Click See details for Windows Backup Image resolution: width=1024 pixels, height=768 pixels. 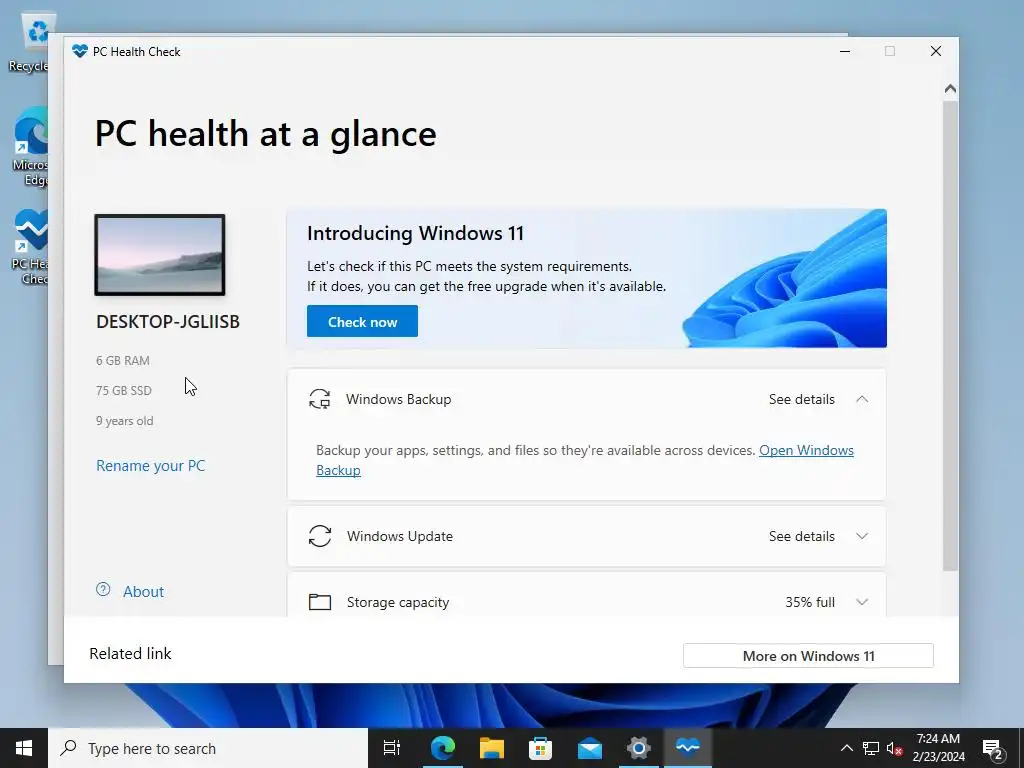click(801, 399)
